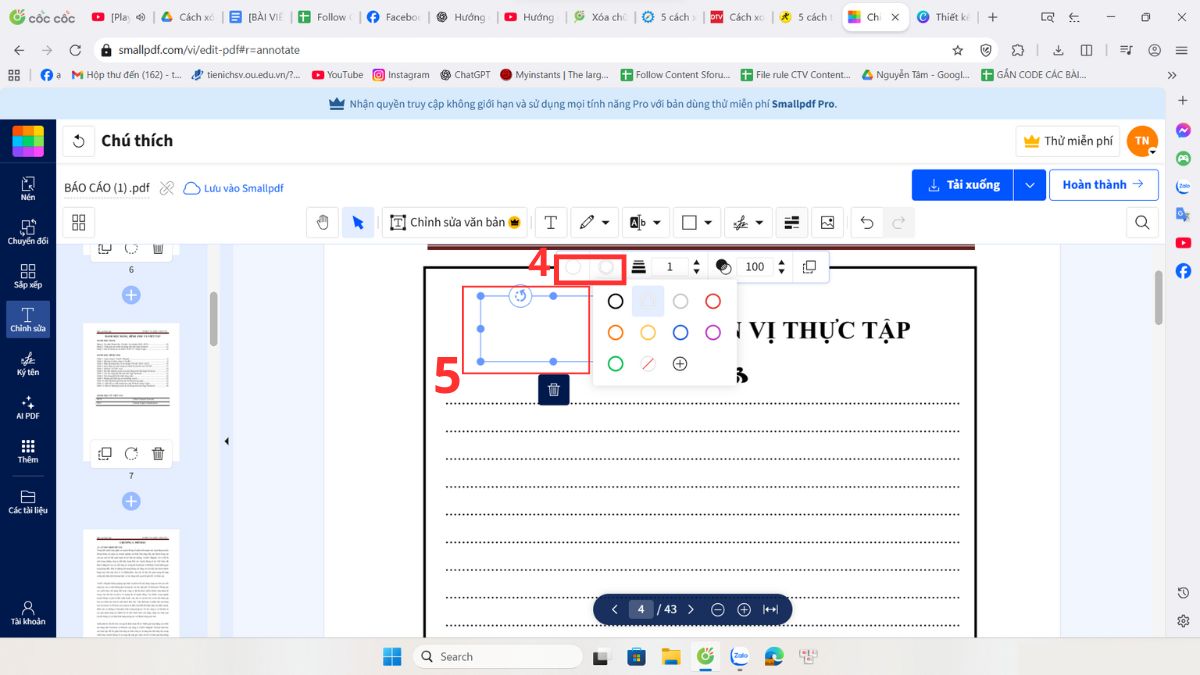Click the Smallpdf colorful logo
The image size is (1200, 675).
[28, 141]
